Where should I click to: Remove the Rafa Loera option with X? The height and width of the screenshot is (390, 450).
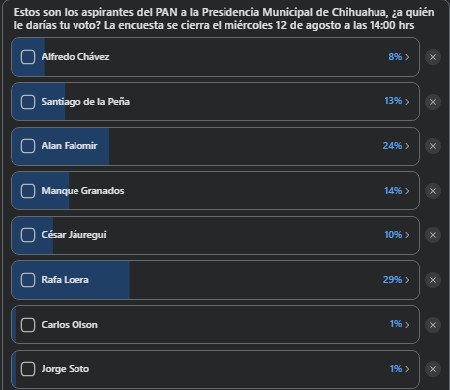433,280
